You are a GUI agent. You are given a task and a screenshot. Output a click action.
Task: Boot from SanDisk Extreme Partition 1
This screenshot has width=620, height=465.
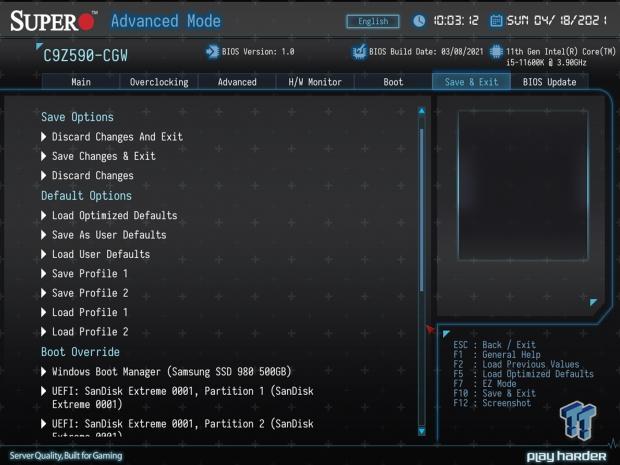coord(178,398)
